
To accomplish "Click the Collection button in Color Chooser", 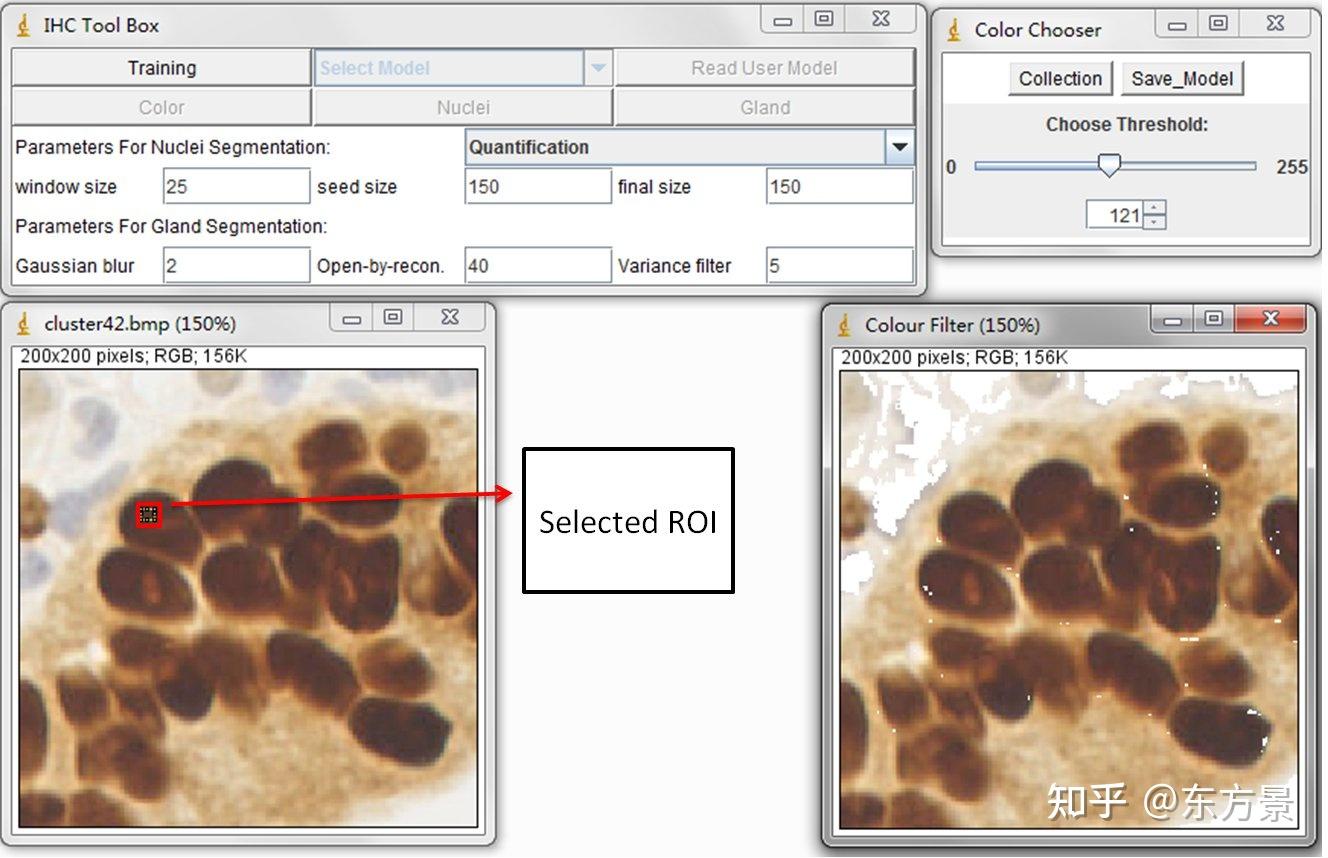I will pos(1059,78).
